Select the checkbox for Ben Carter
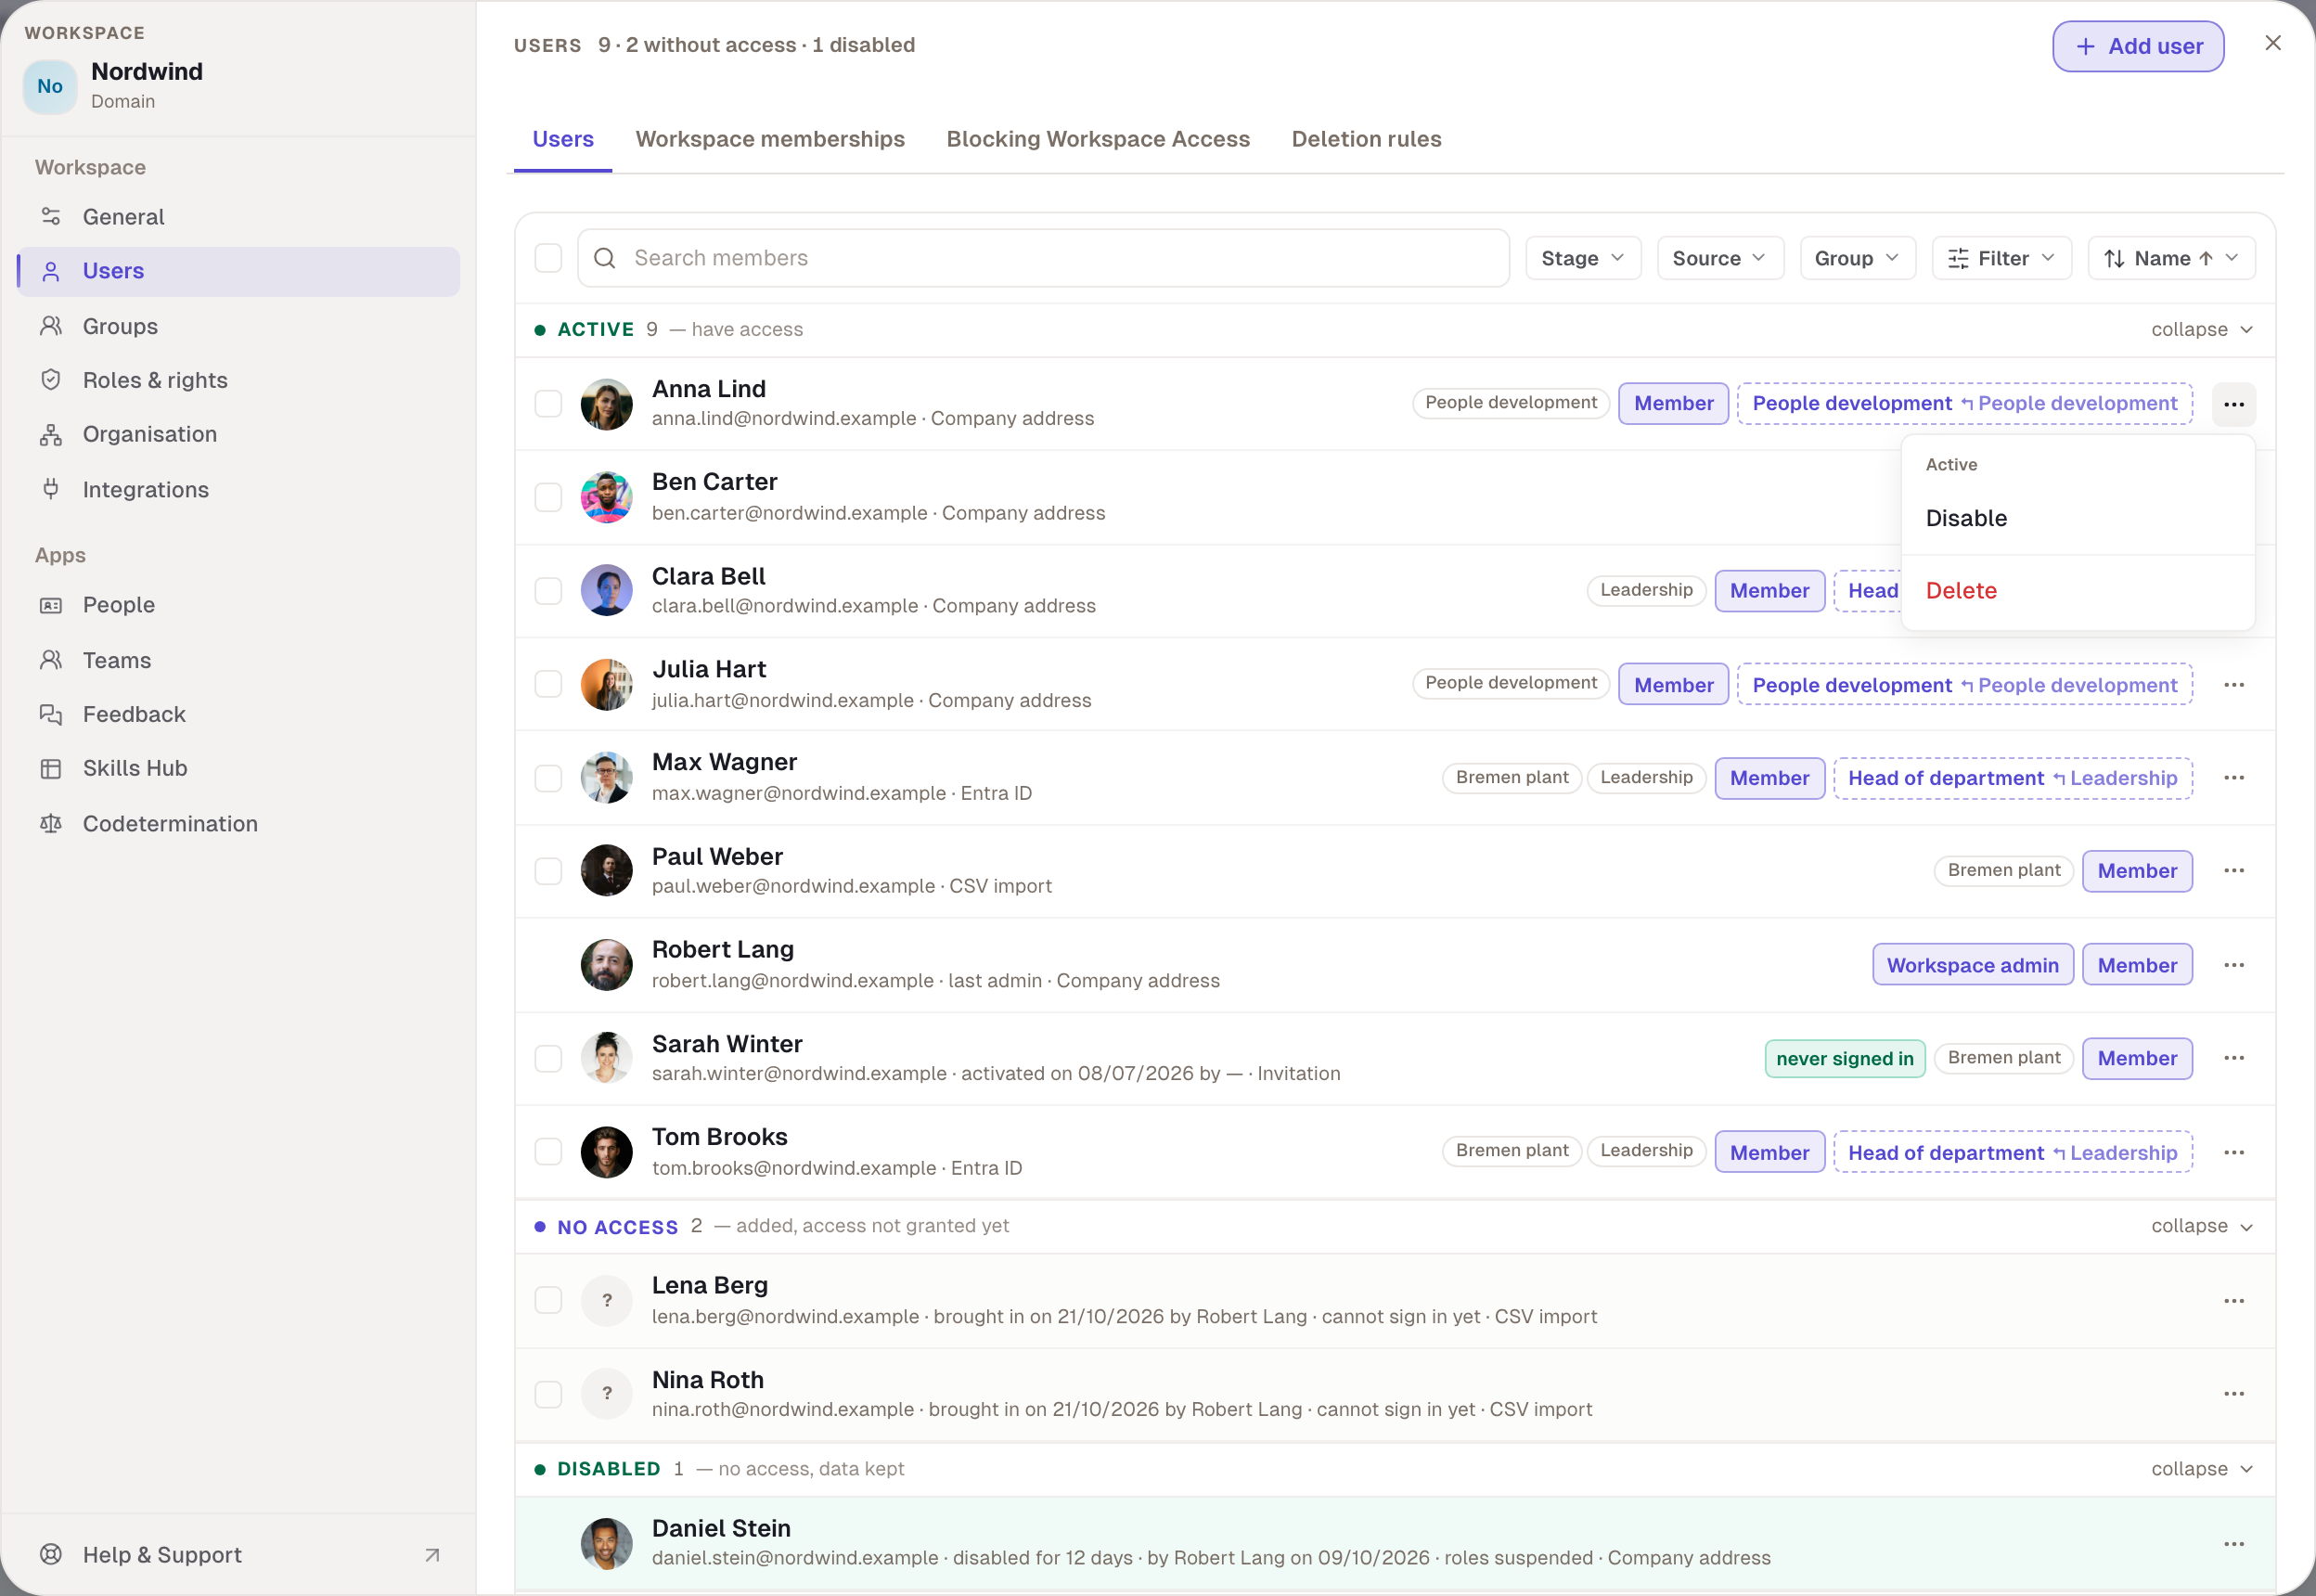The height and width of the screenshot is (1596, 2316). pyautogui.click(x=548, y=497)
